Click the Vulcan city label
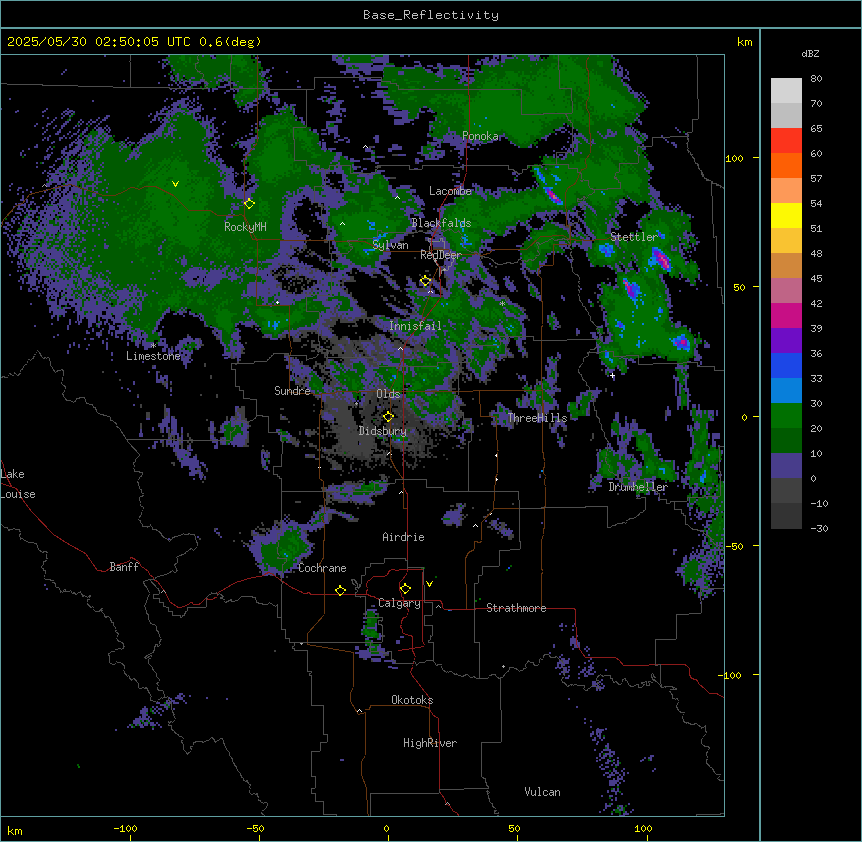Viewport: 862px width, 842px height. pos(543,792)
